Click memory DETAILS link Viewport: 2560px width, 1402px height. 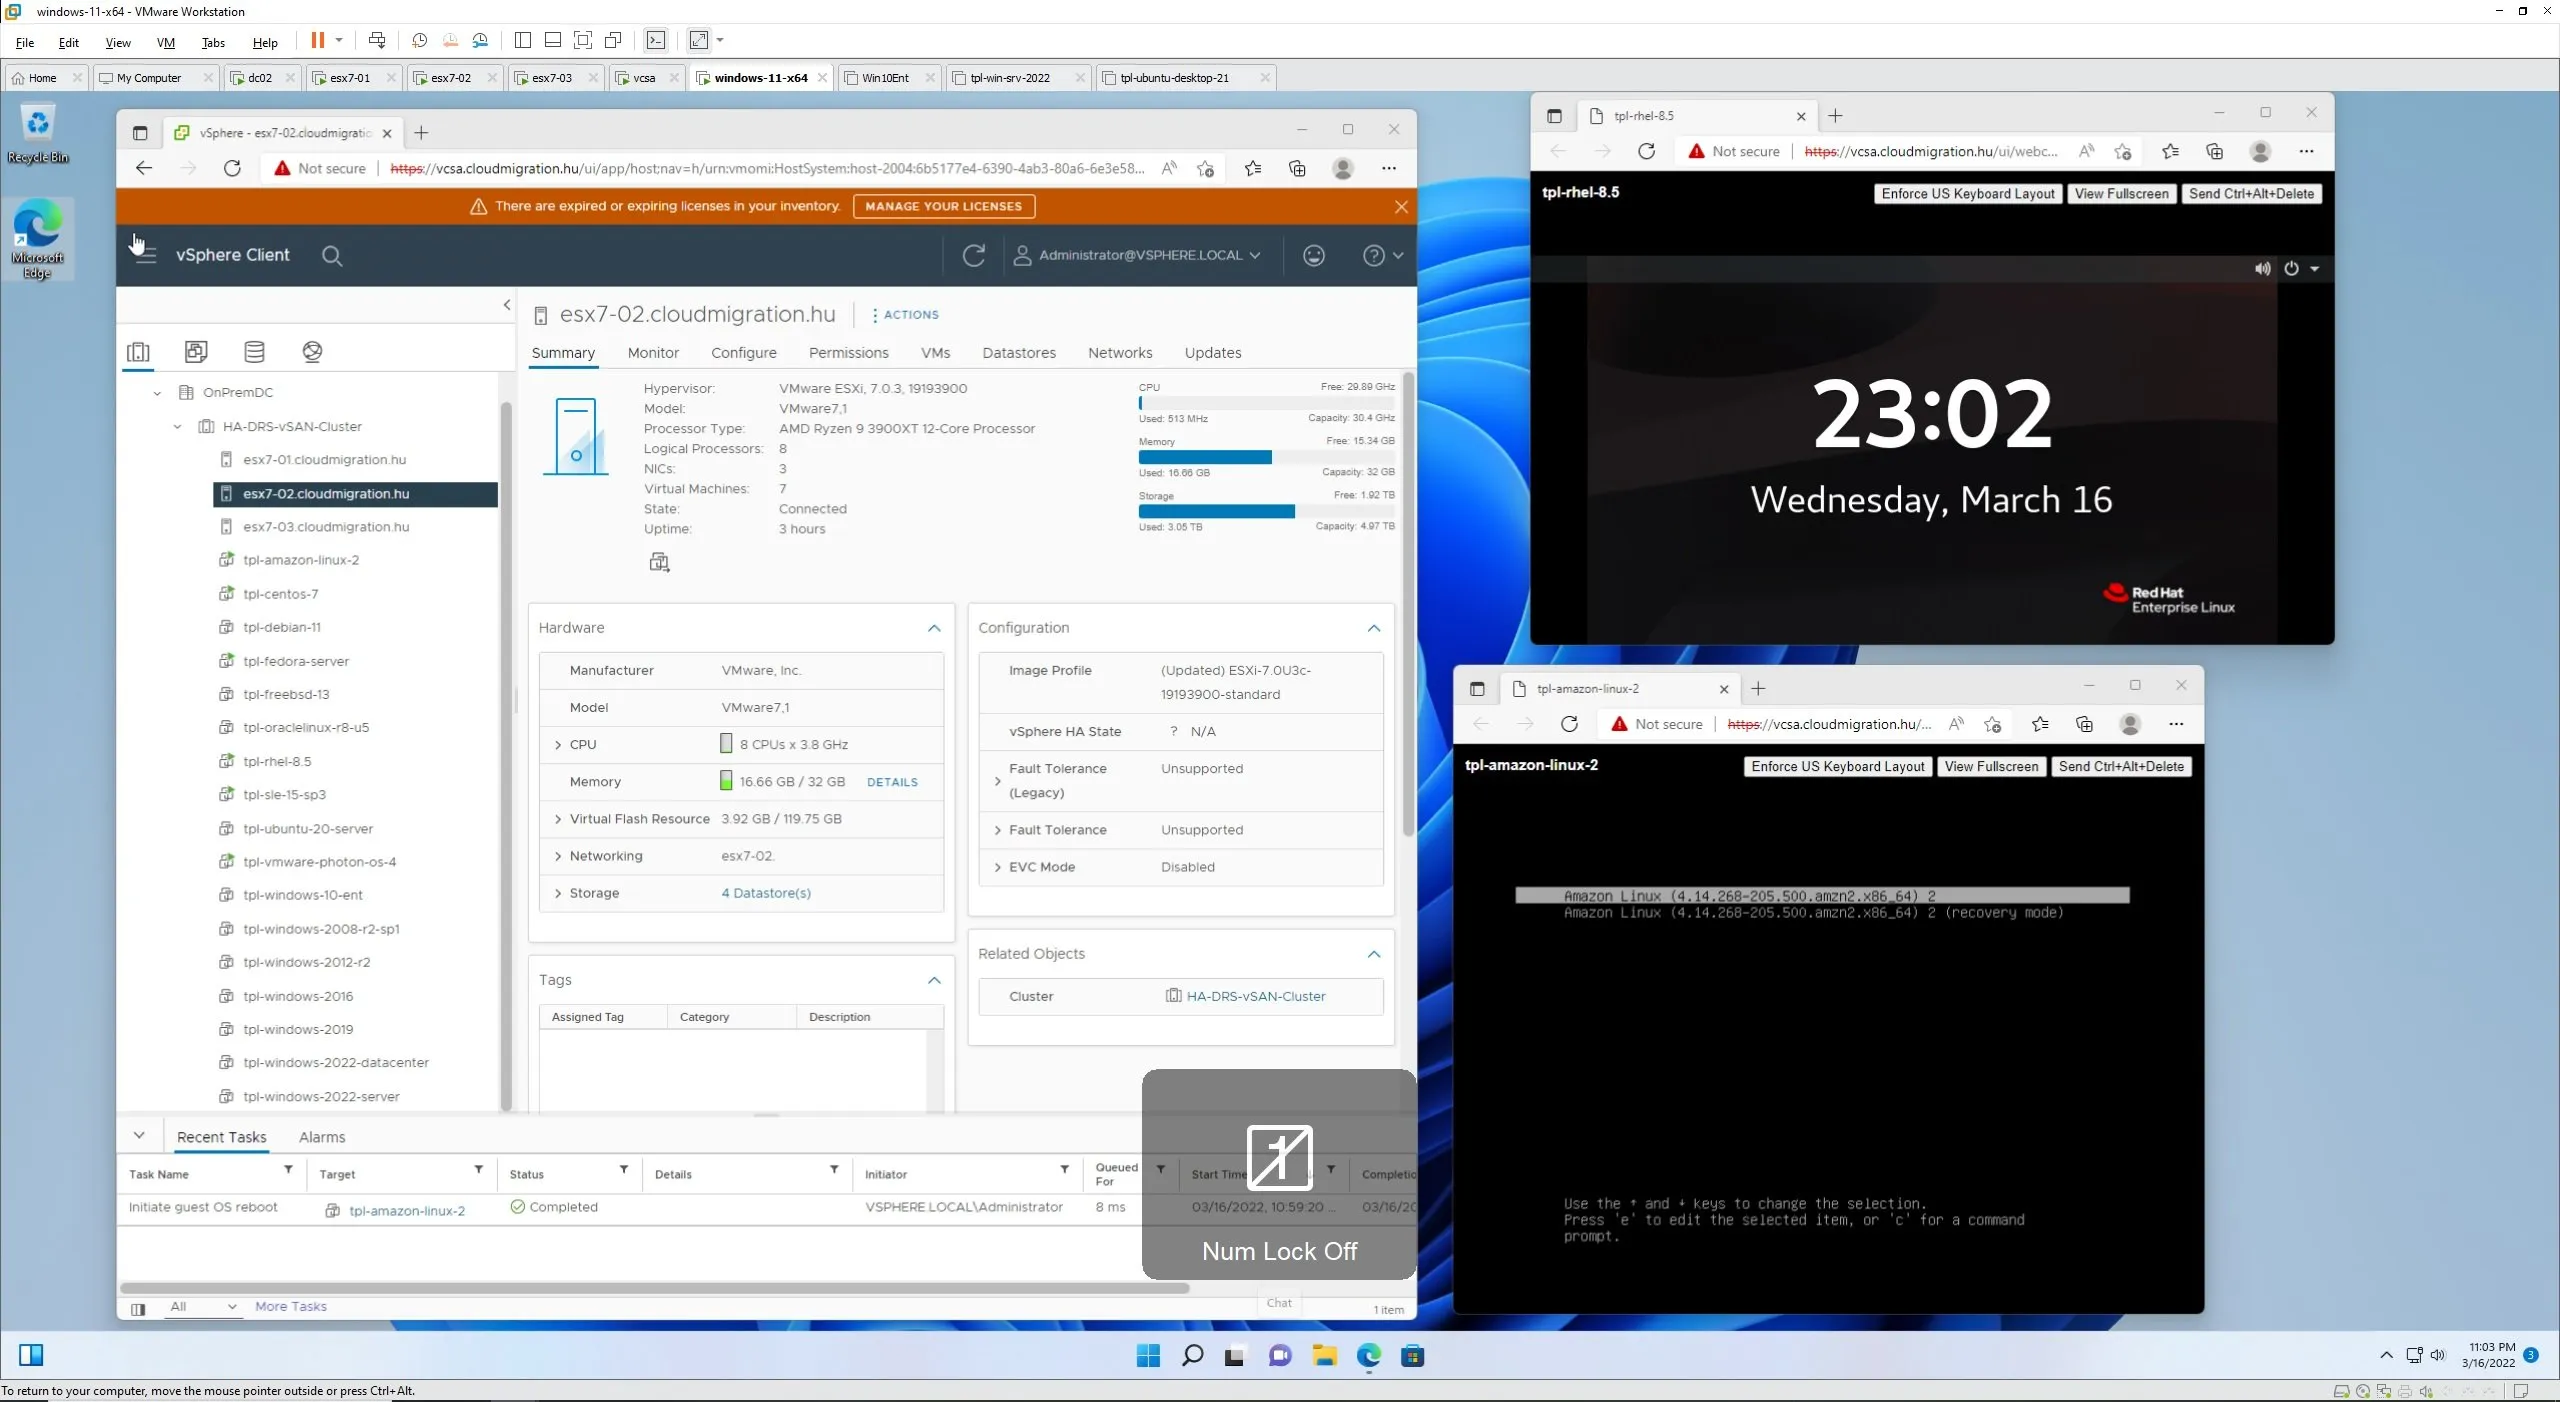point(892,782)
